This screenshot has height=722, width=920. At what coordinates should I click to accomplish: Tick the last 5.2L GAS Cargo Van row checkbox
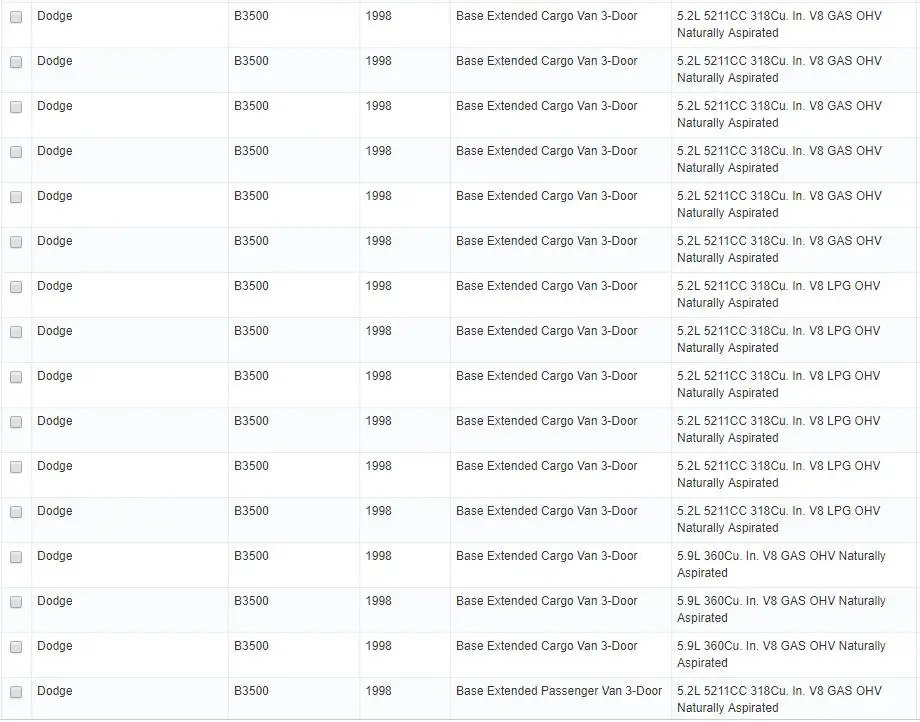point(16,242)
